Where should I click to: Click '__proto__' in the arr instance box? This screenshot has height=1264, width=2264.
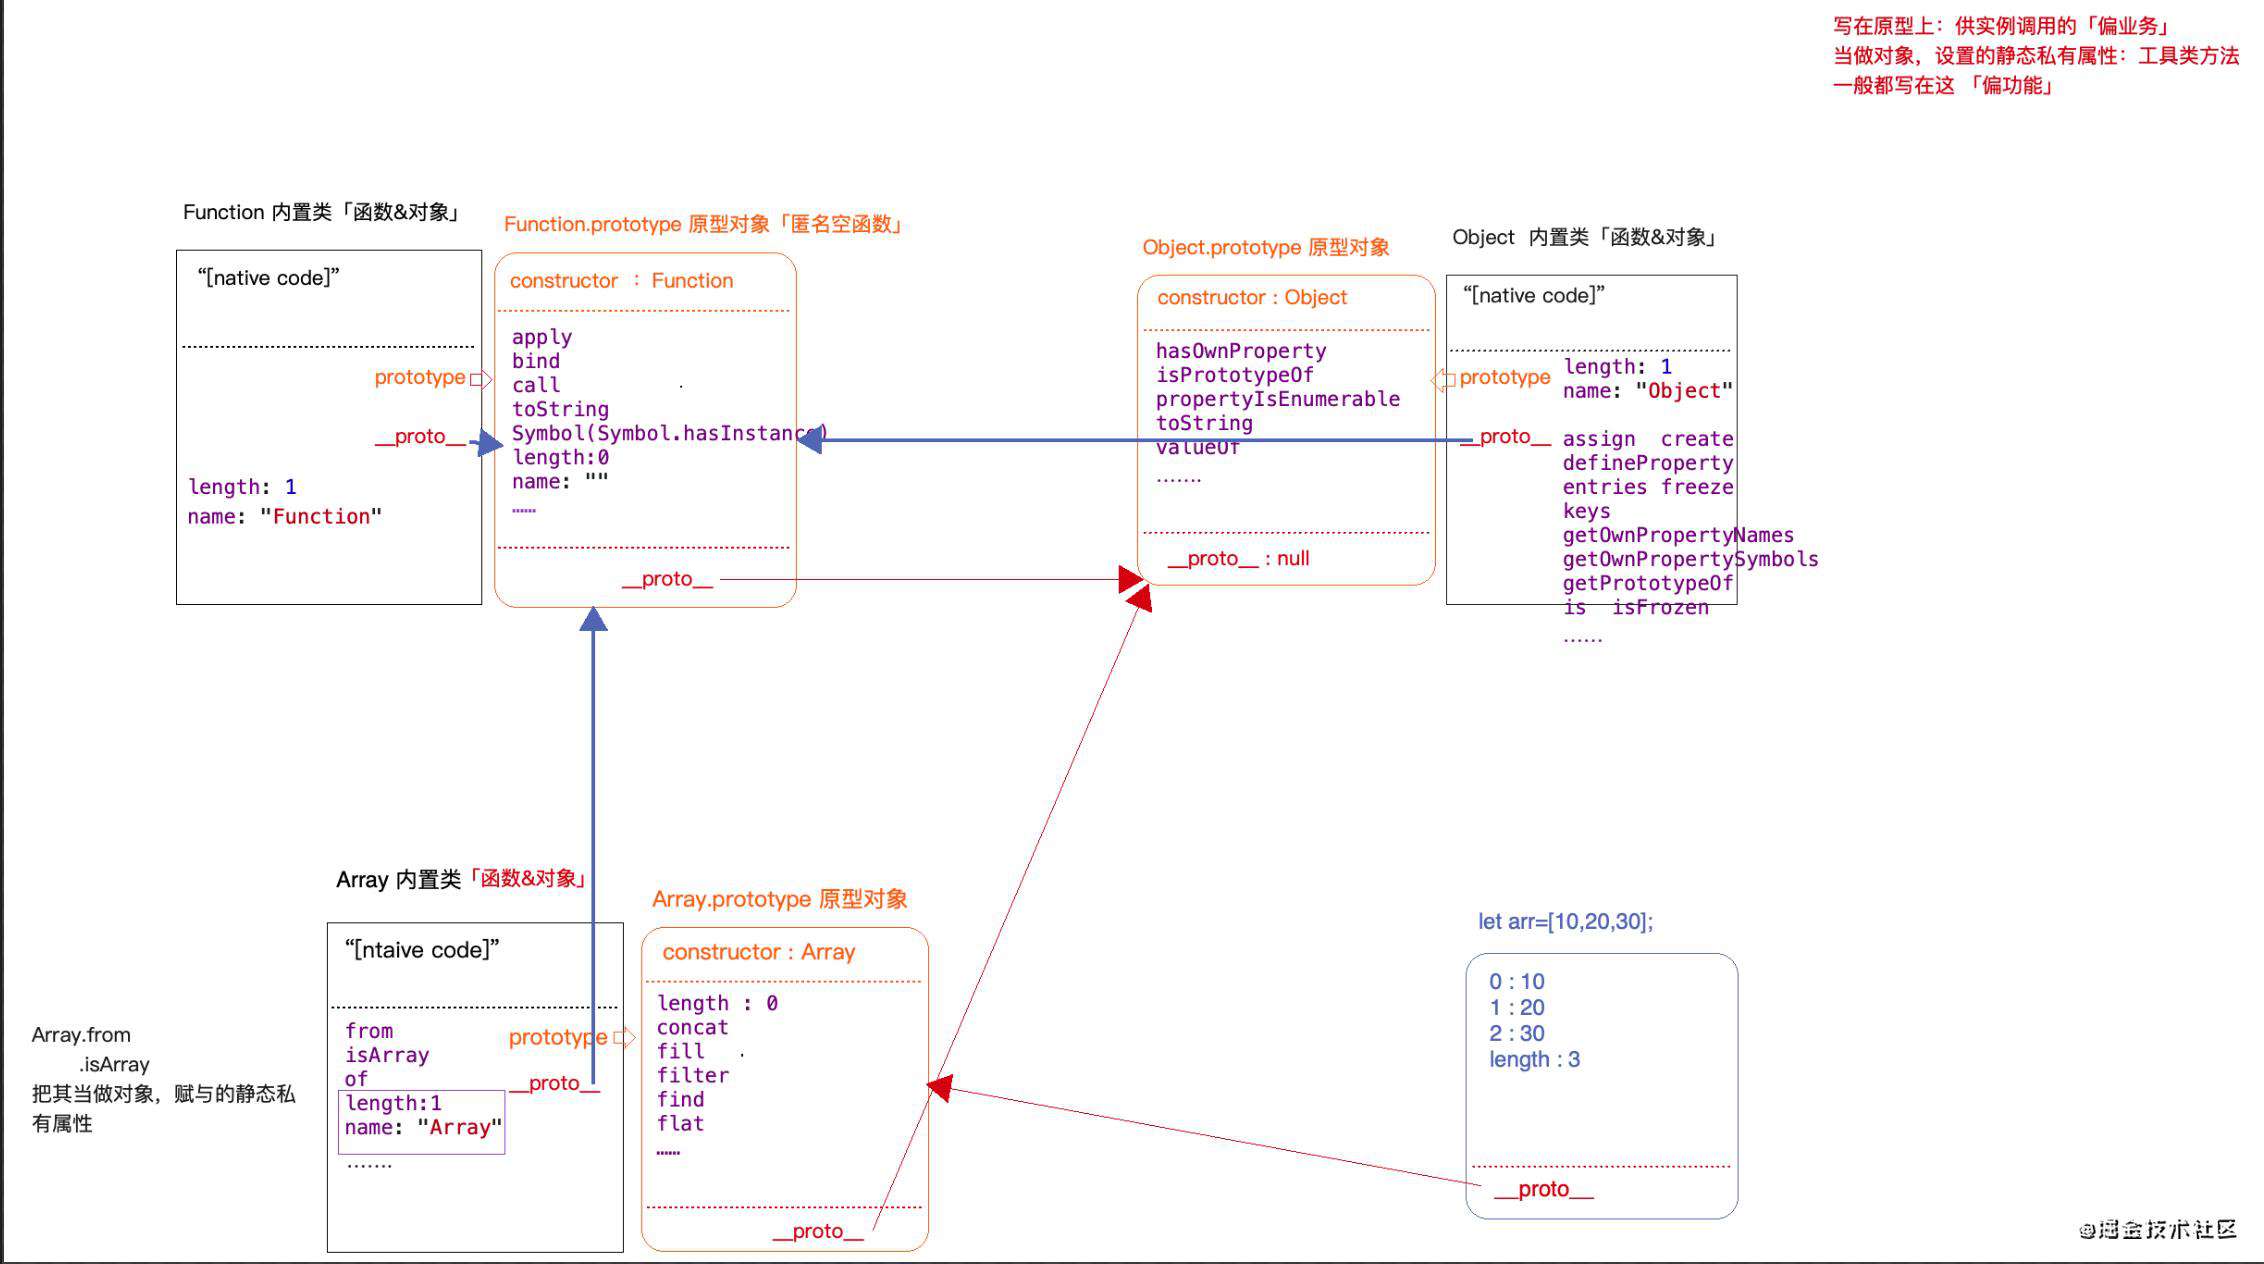tap(1543, 1189)
